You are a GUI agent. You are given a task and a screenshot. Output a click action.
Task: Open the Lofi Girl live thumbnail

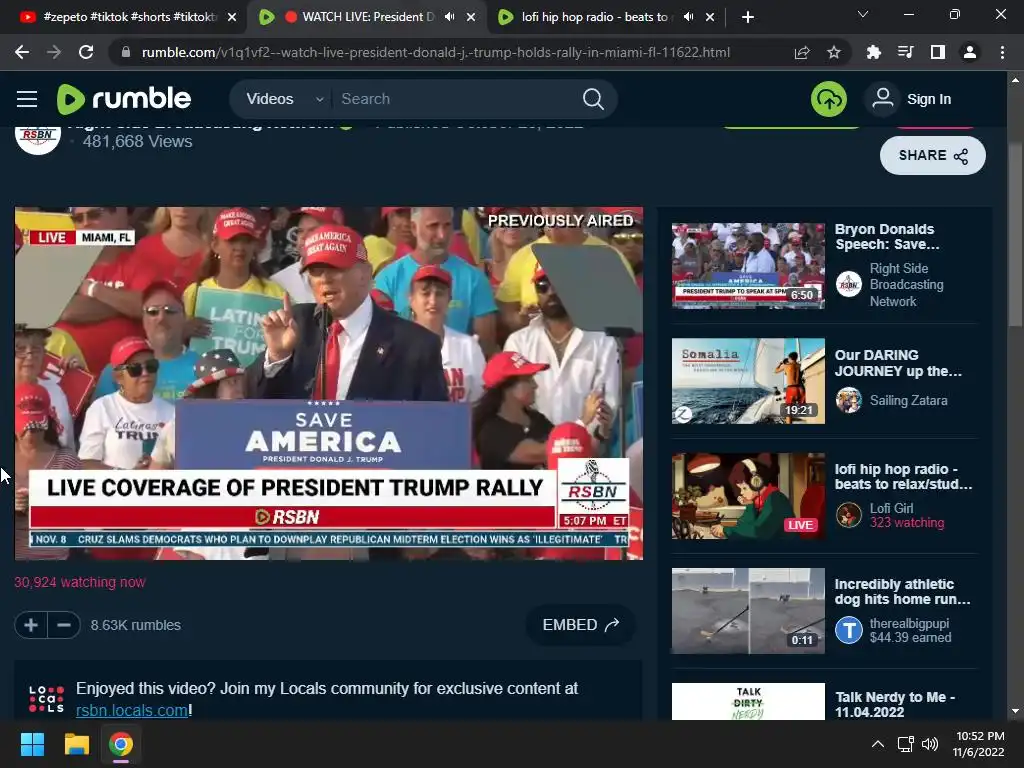(x=748, y=496)
